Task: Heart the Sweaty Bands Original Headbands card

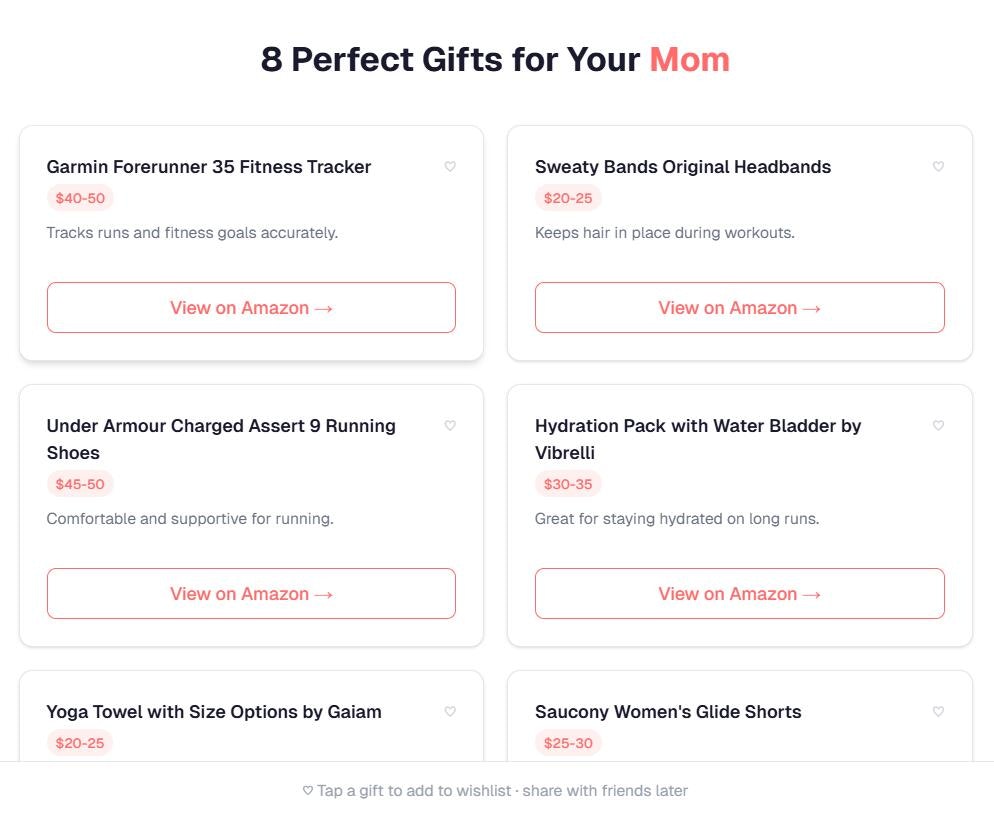Action: coord(938,167)
